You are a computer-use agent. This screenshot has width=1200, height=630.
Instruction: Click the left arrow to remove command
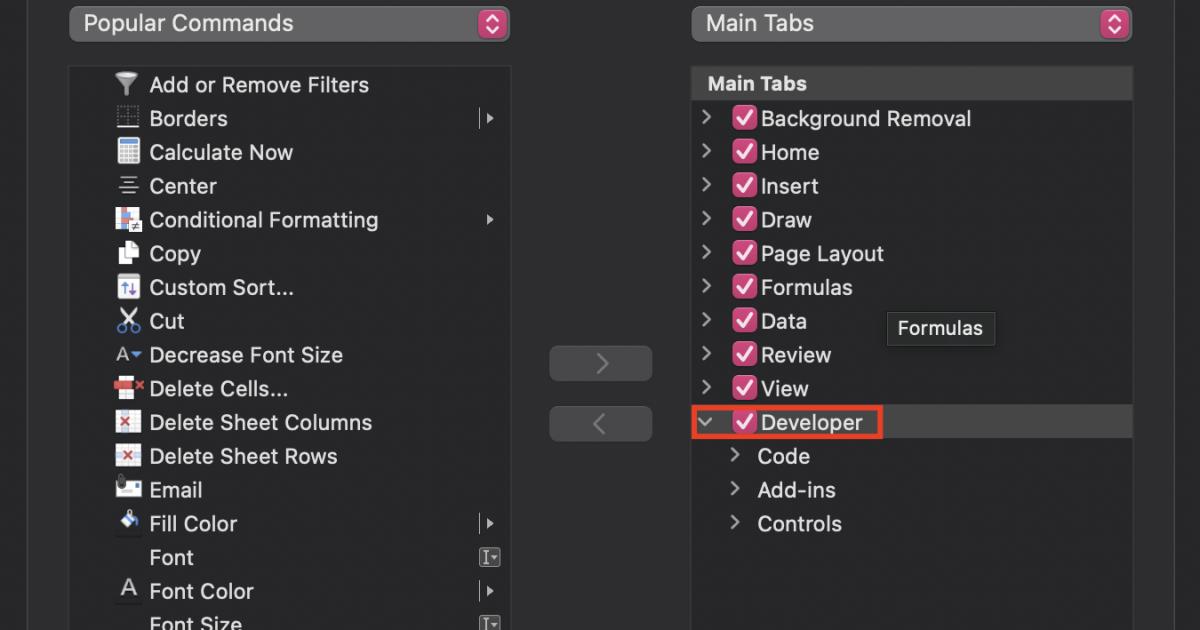(600, 423)
